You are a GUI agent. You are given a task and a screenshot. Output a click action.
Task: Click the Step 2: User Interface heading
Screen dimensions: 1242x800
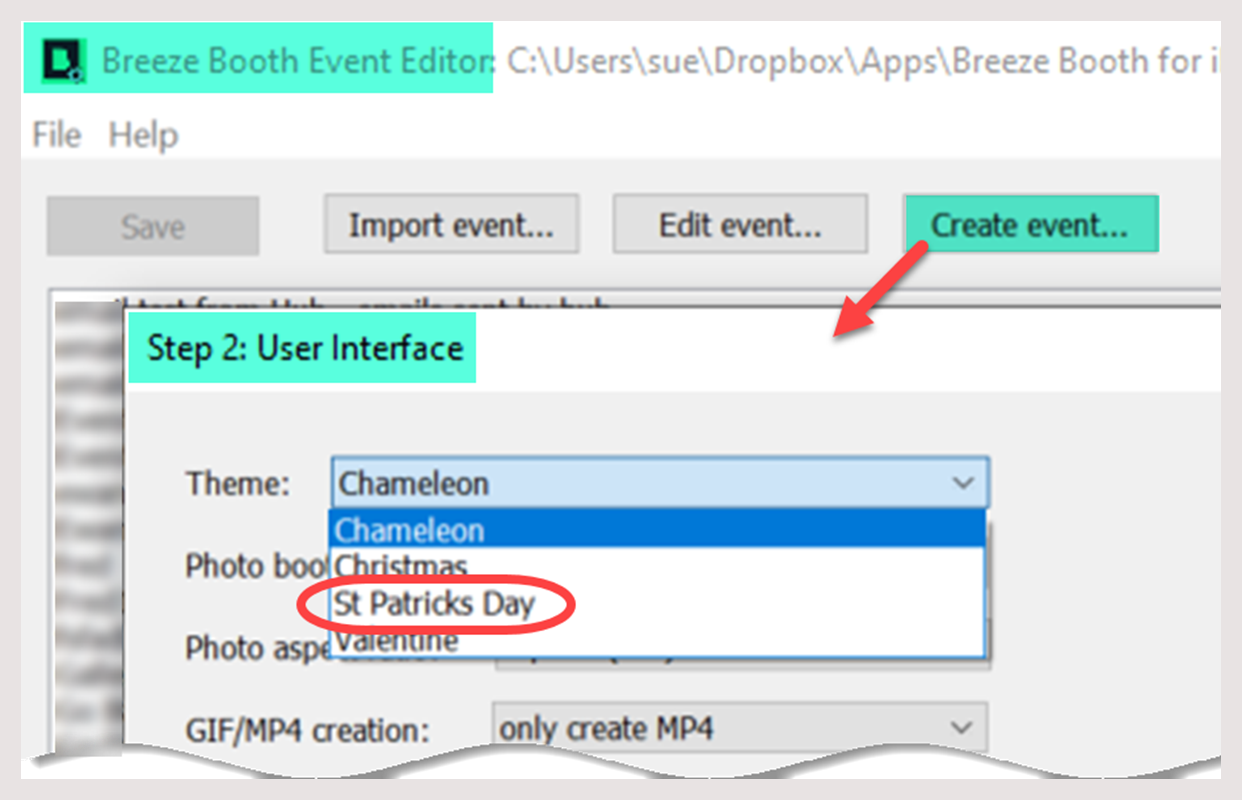(305, 348)
